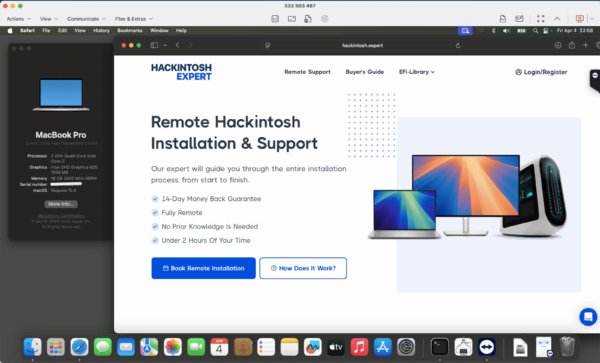Open Freeform from the Dock
600x363 pixels.
[313, 347]
